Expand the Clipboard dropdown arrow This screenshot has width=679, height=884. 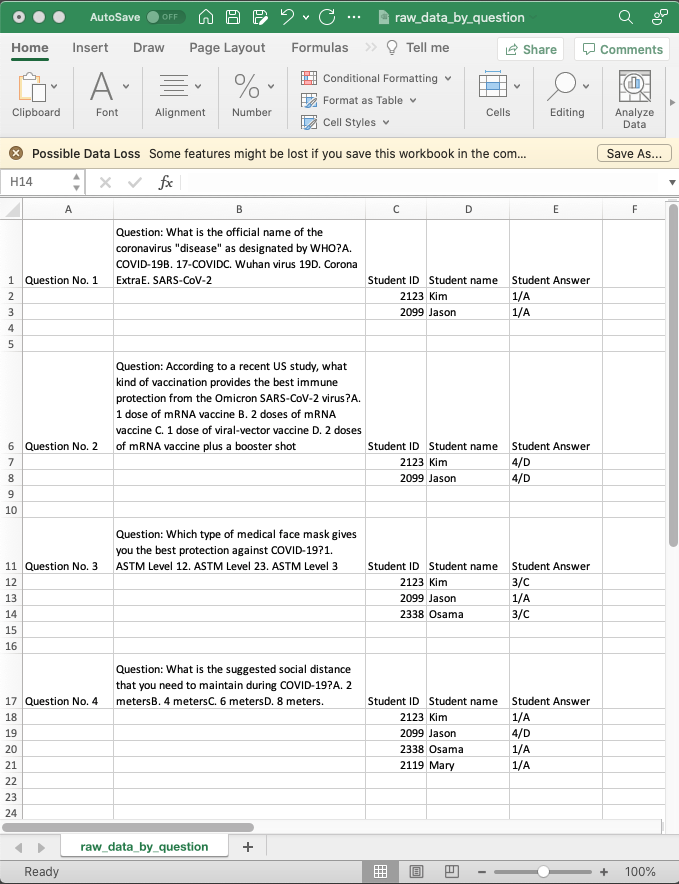pyautogui.click(x=54, y=86)
